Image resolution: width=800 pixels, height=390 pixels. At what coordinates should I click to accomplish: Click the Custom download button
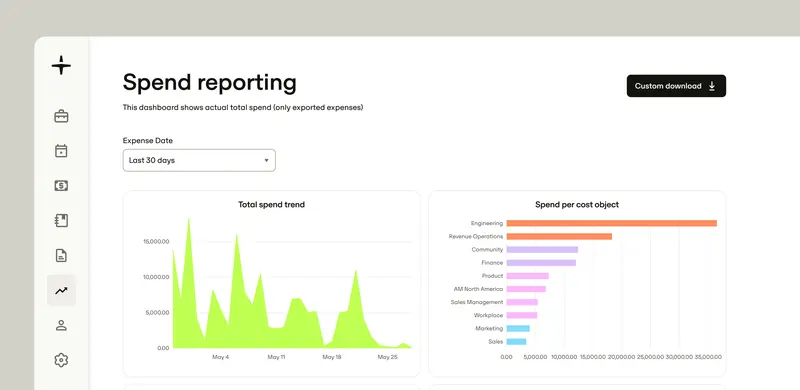coord(676,86)
